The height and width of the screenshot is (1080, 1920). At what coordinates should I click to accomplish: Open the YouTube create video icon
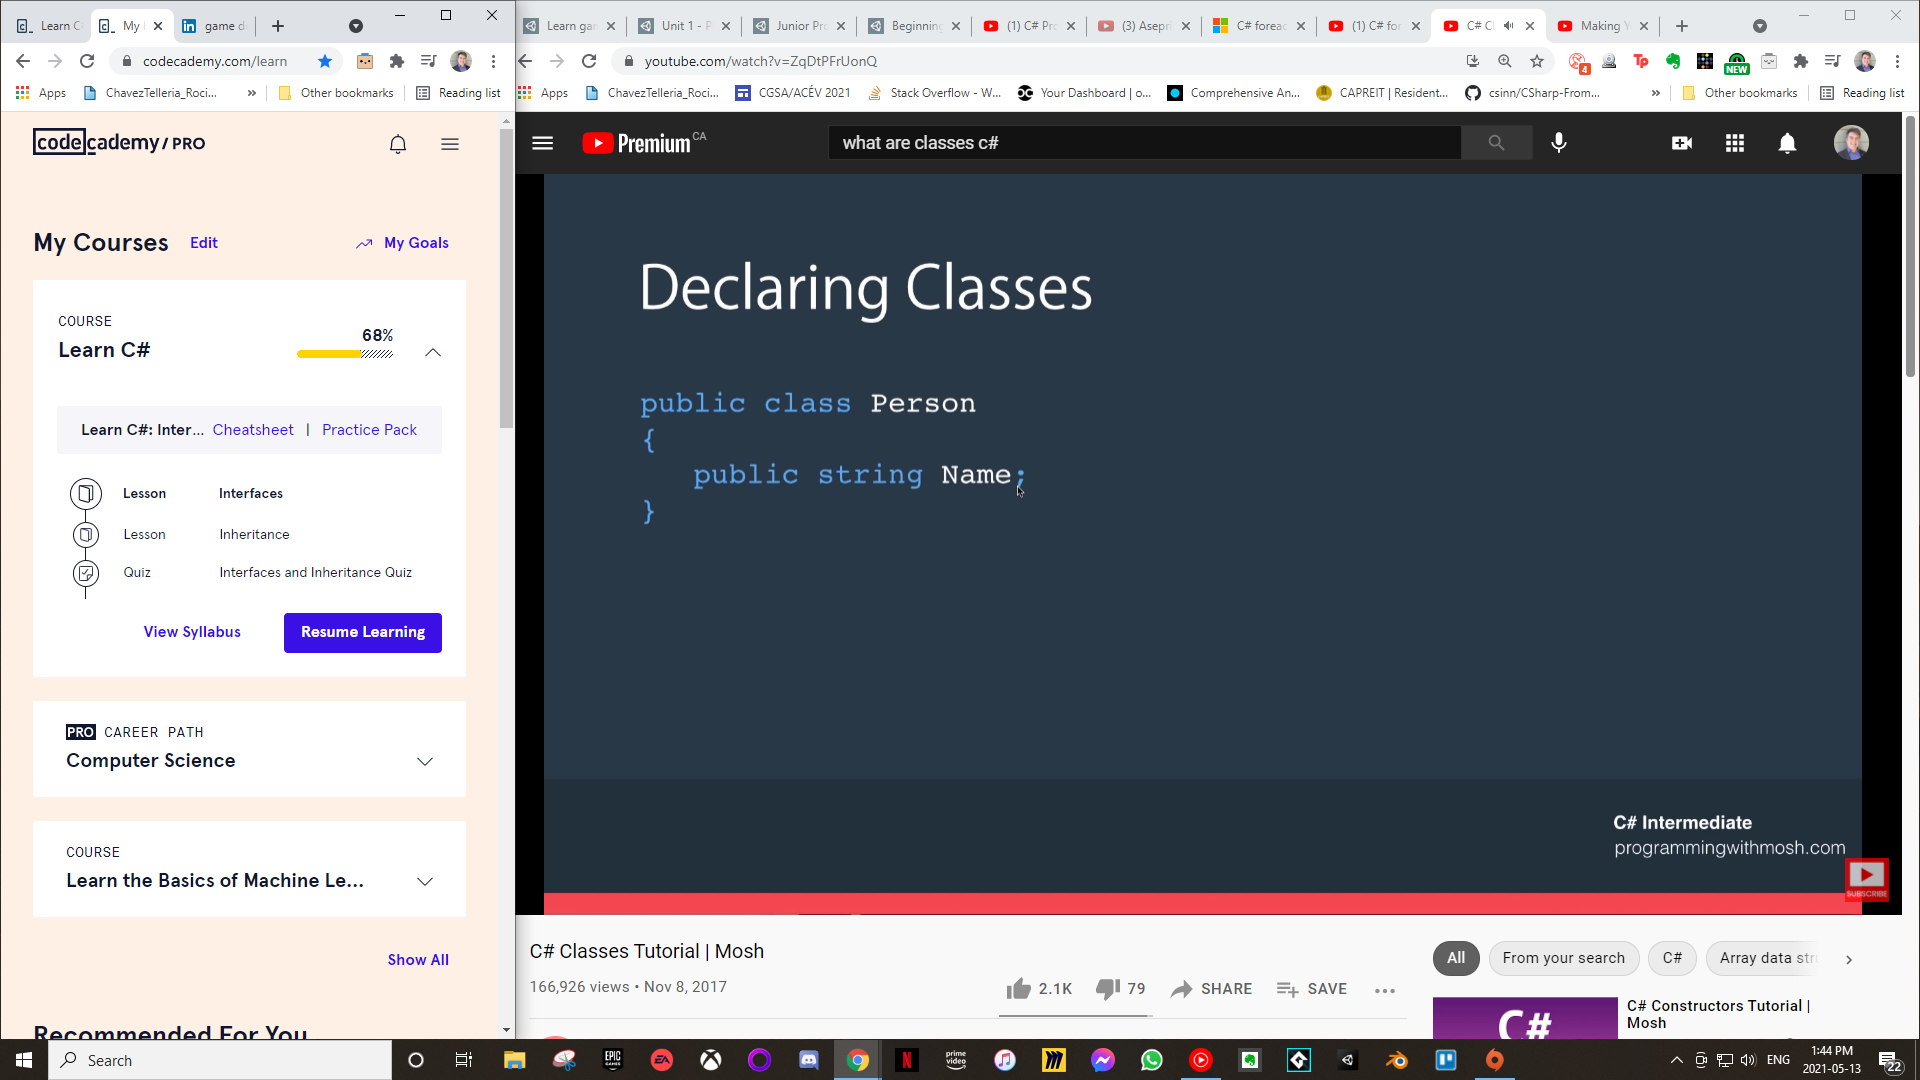pyautogui.click(x=1682, y=143)
